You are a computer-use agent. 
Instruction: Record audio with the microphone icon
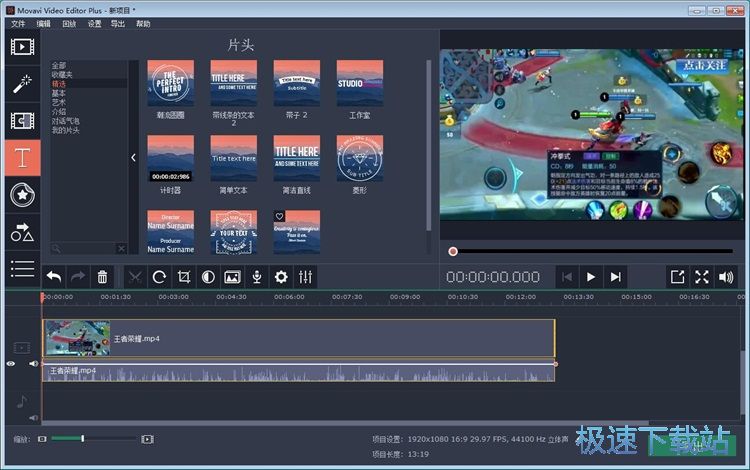click(257, 277)
